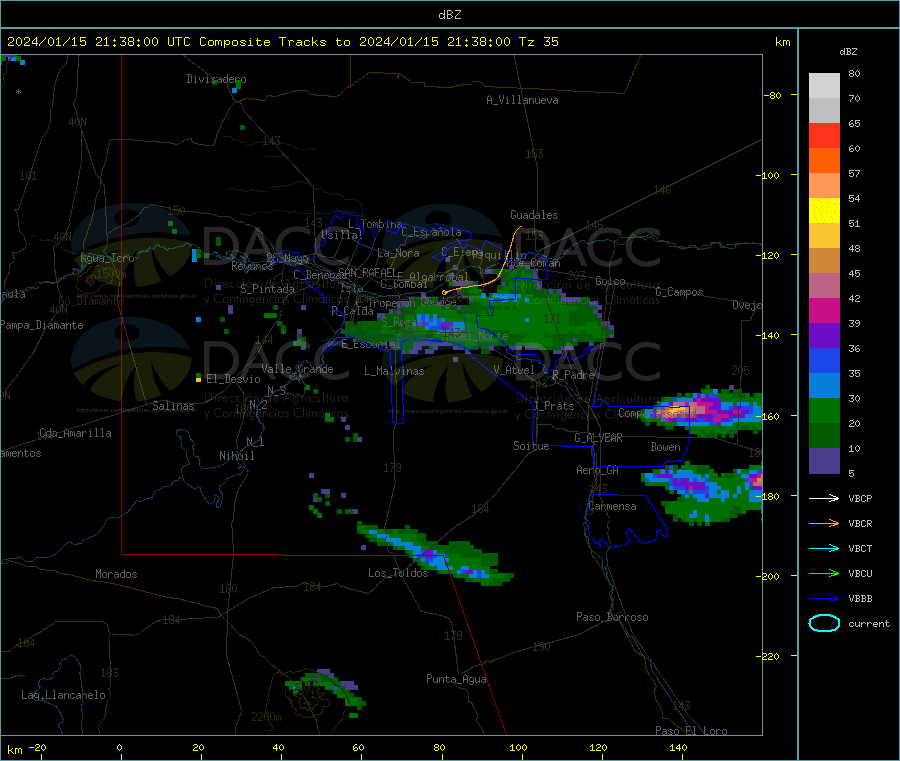Click the 'Divisadero' map label
Viewport: 900px width, 761px height.
pos(216,79)
